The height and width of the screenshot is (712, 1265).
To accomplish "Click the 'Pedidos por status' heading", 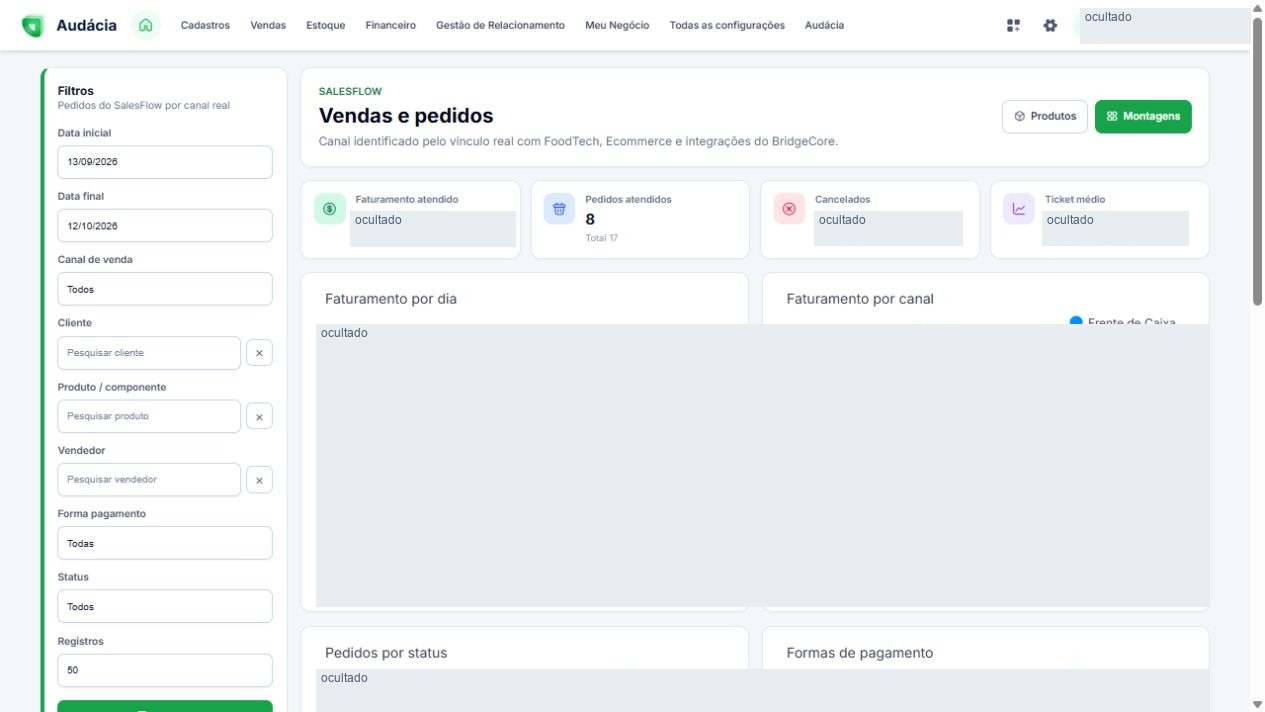I will pos(386,653).
